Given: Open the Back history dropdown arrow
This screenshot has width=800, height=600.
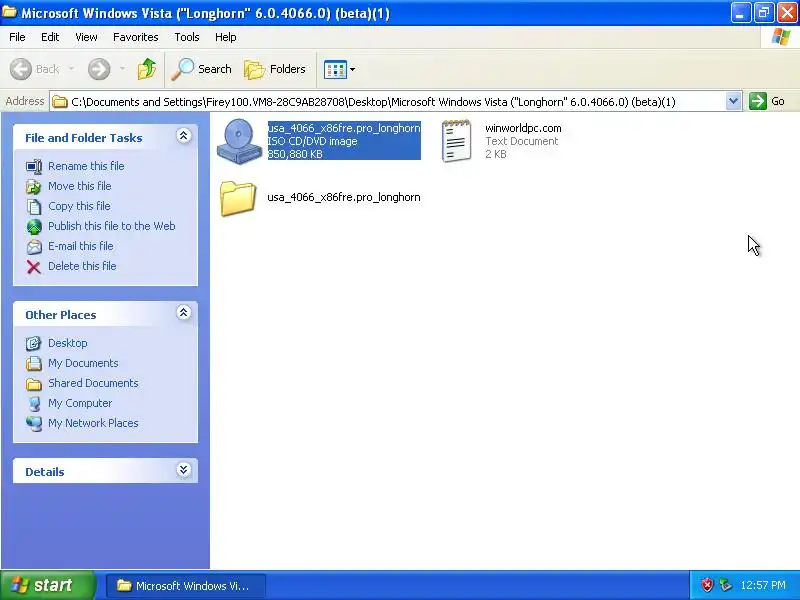Looking at the screenshot, I should tap(71, 68).
